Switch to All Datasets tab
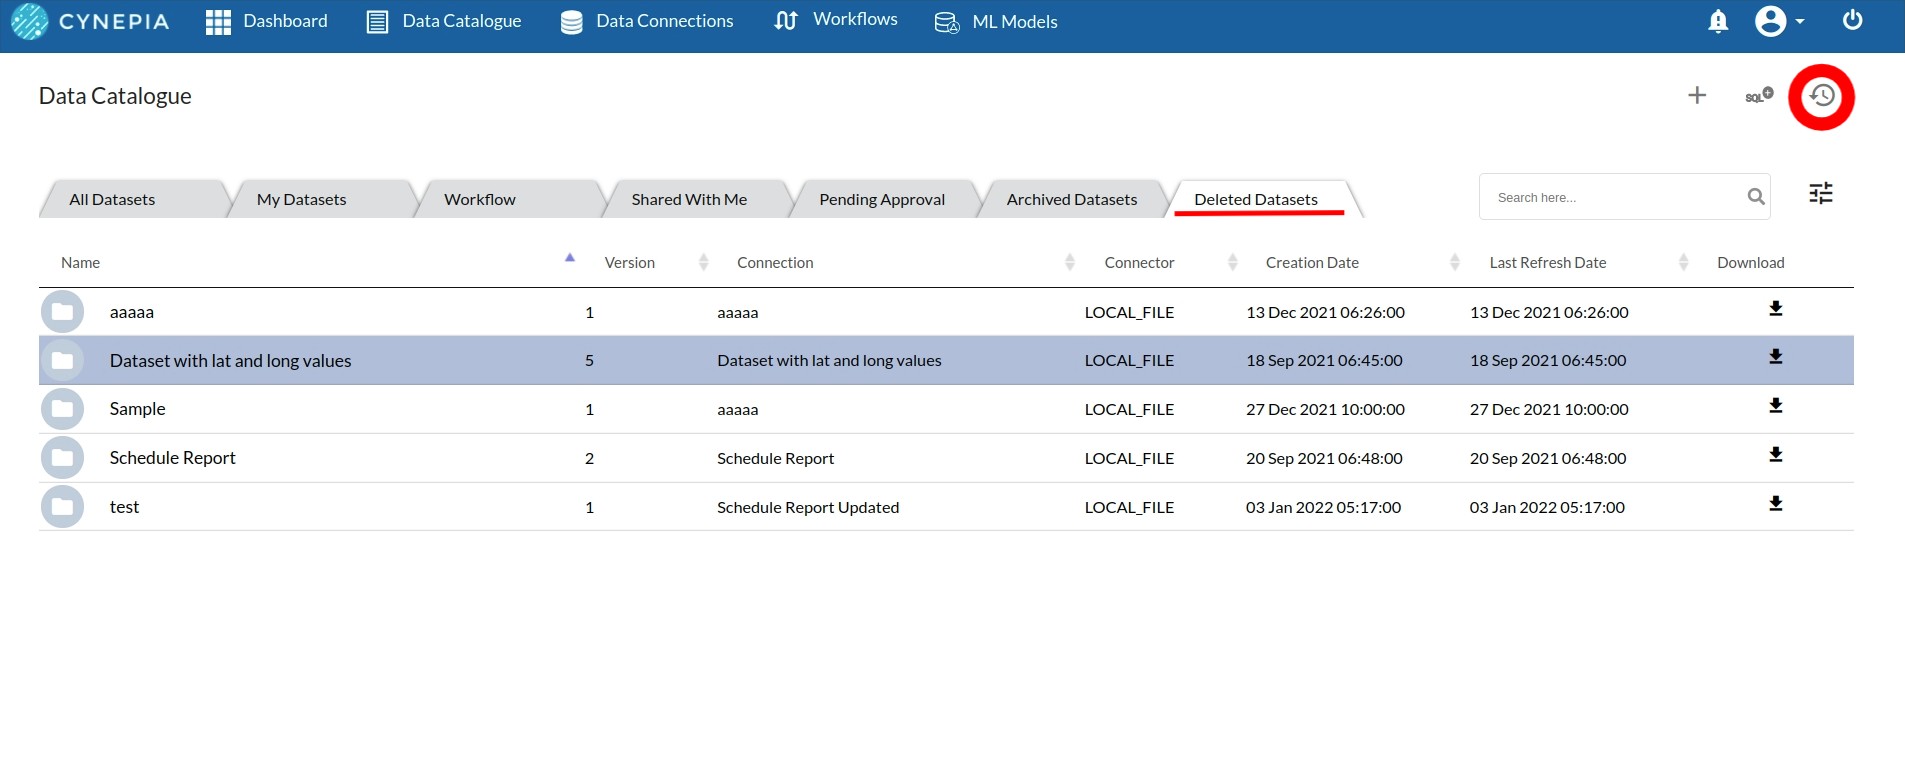The image size is (1905, 775). click(x=112, y=199)
